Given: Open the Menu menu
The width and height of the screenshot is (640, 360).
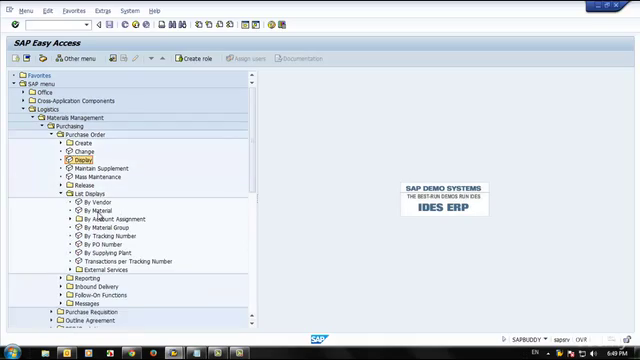Looking at the screenshot, I should (26, 11).
